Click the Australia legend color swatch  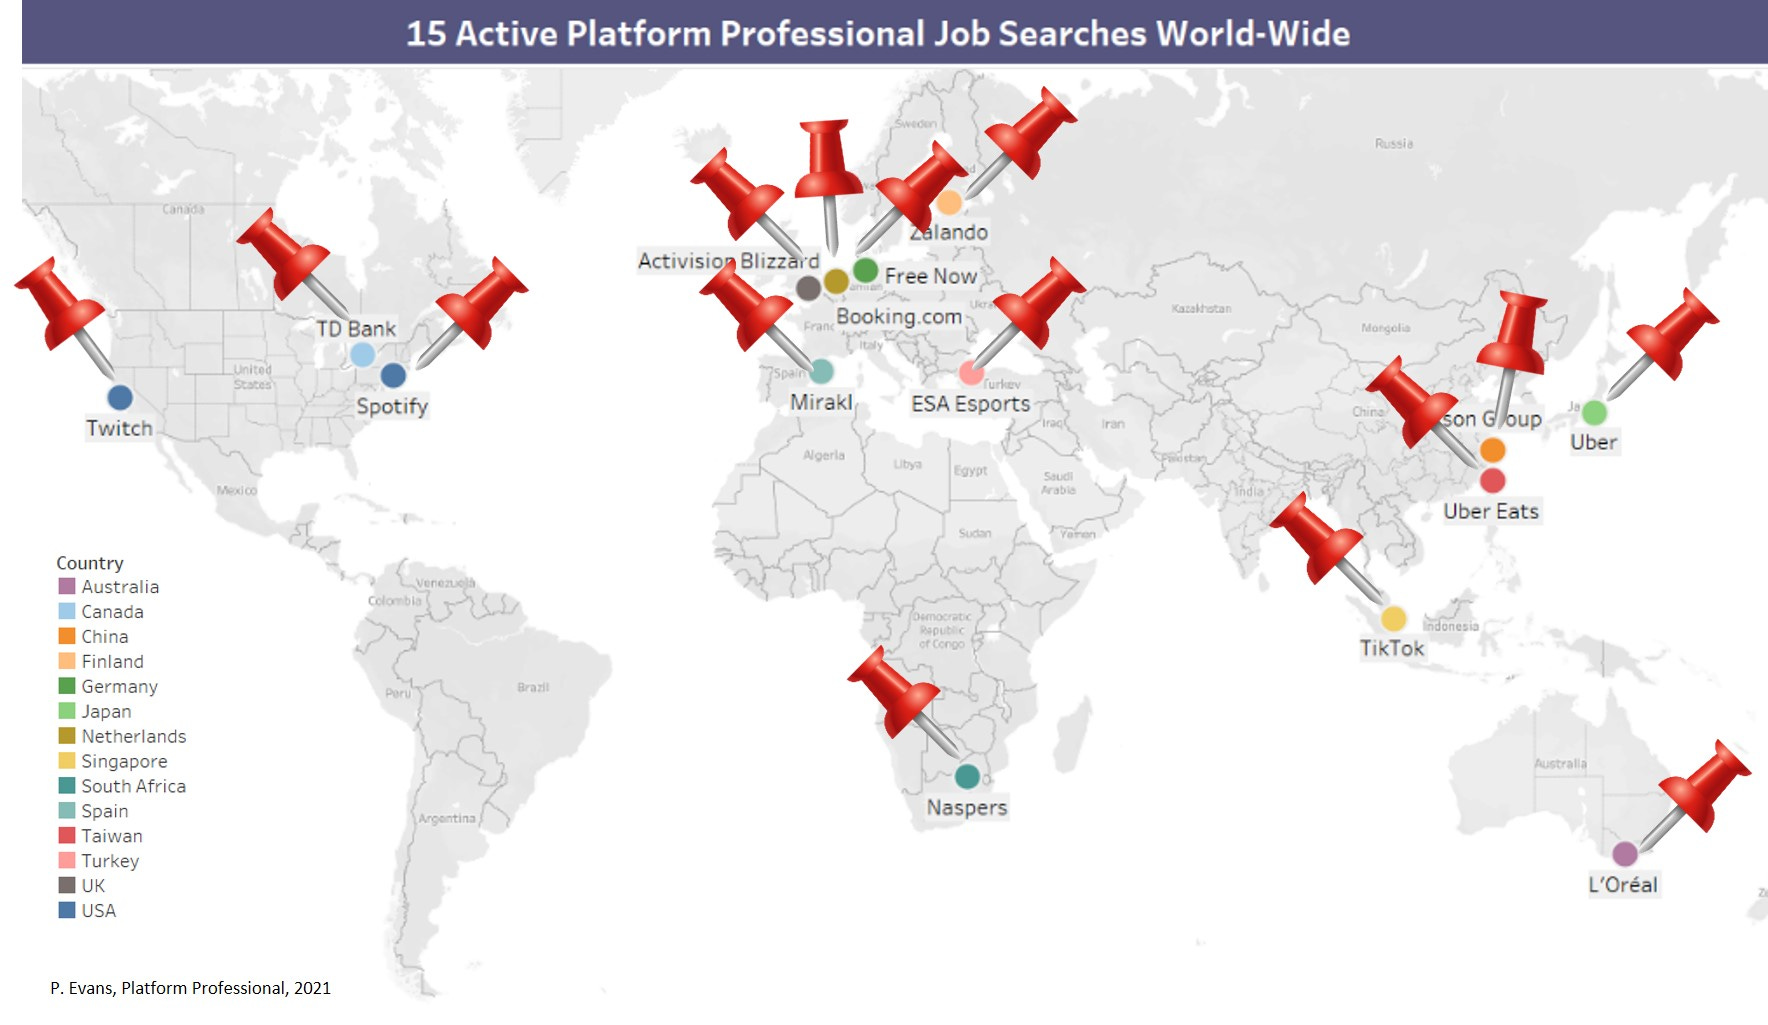67,586
